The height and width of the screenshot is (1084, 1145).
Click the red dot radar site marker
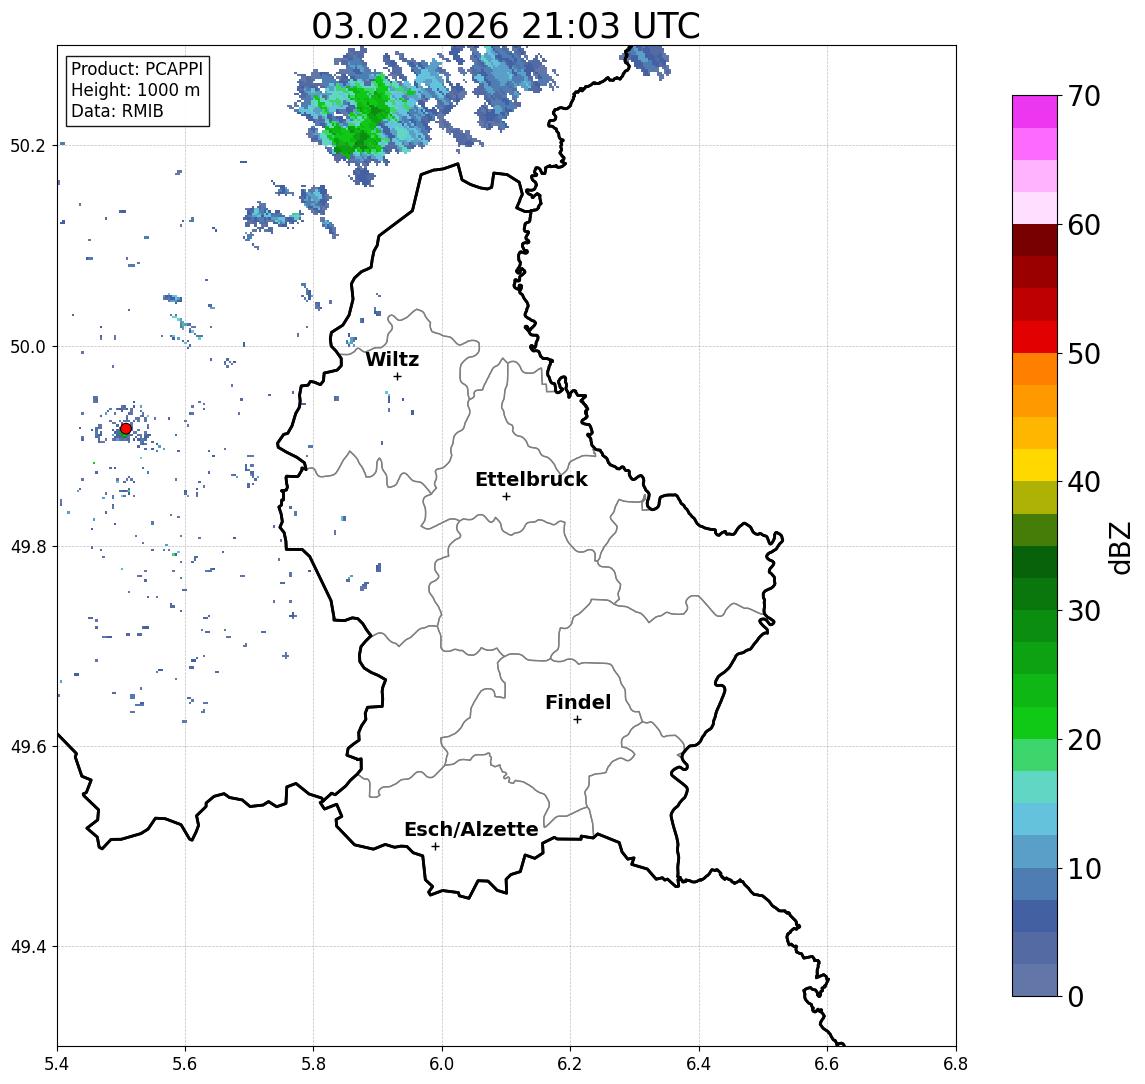(126, 429)
